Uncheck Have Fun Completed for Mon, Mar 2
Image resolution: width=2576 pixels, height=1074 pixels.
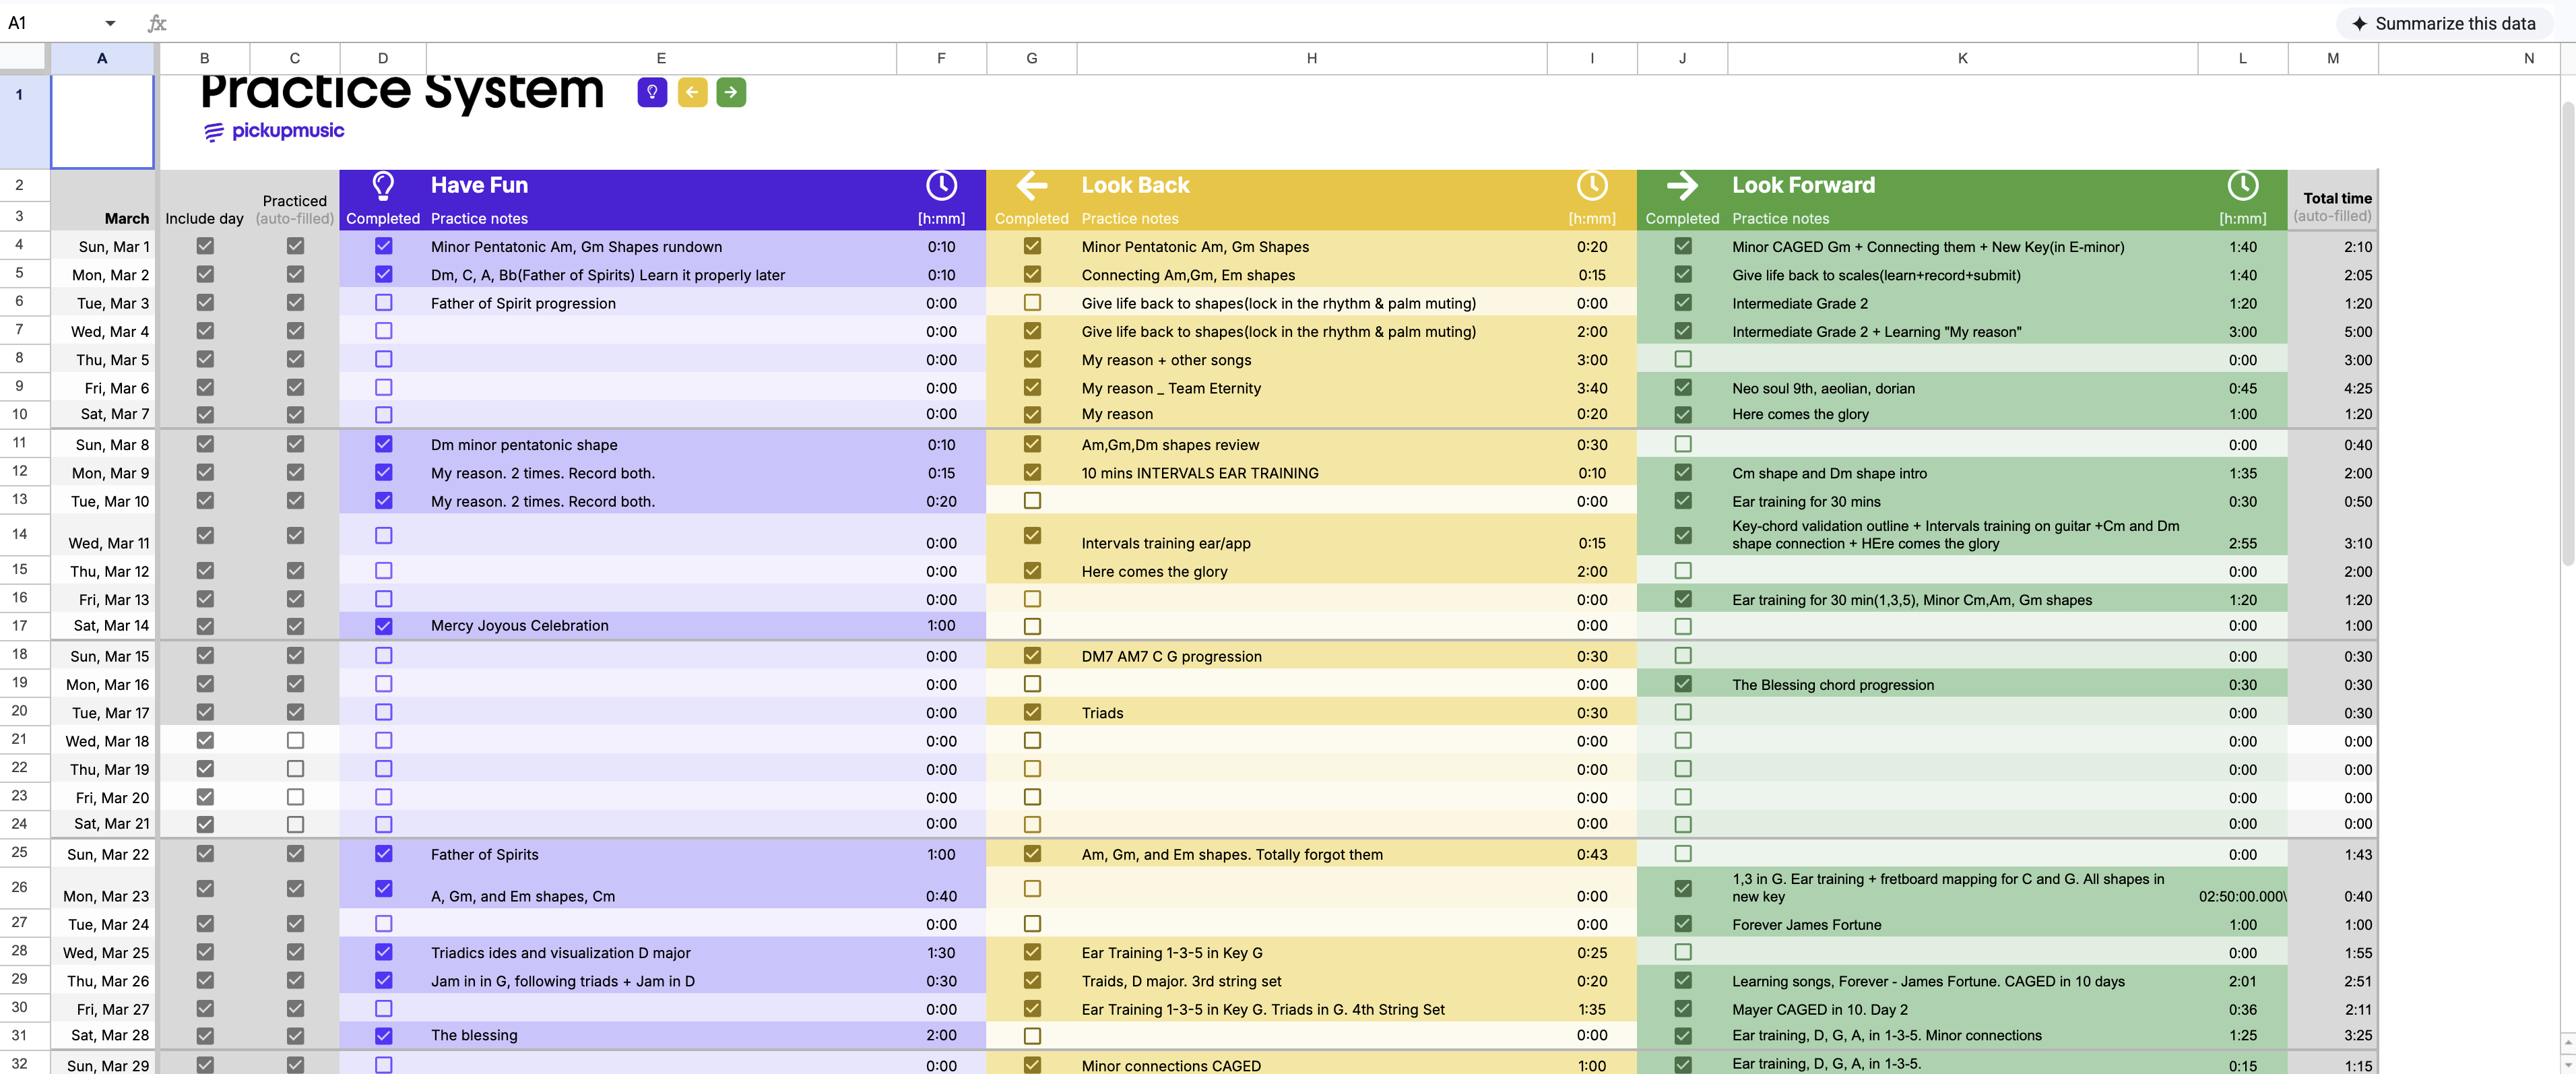click(x=383, y=274)
